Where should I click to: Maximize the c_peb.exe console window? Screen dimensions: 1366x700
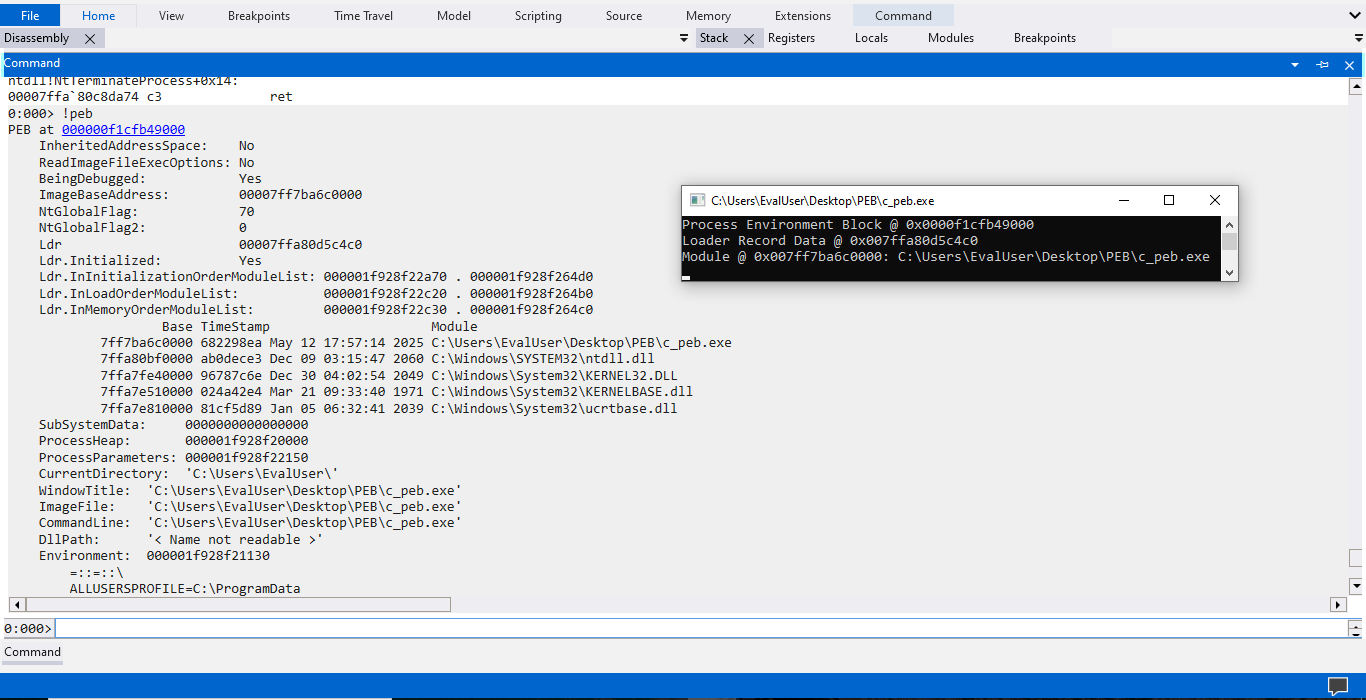click(x=1168, y=200)
